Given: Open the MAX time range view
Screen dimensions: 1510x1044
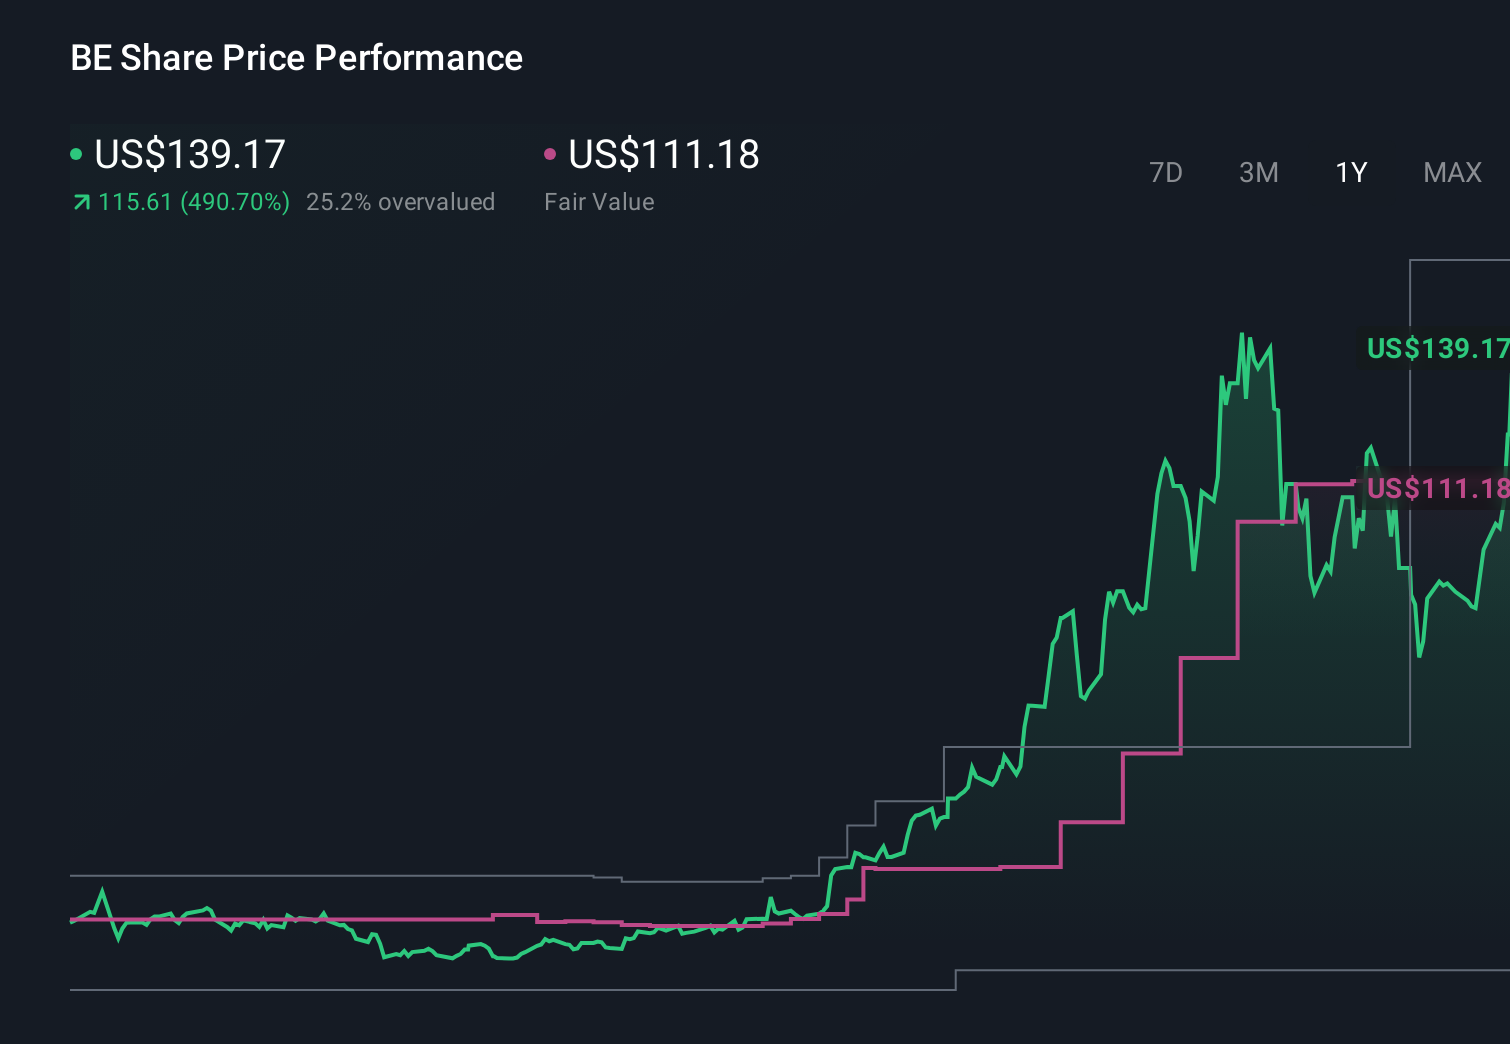Looking at the screenshot, I should point(1451,172).
